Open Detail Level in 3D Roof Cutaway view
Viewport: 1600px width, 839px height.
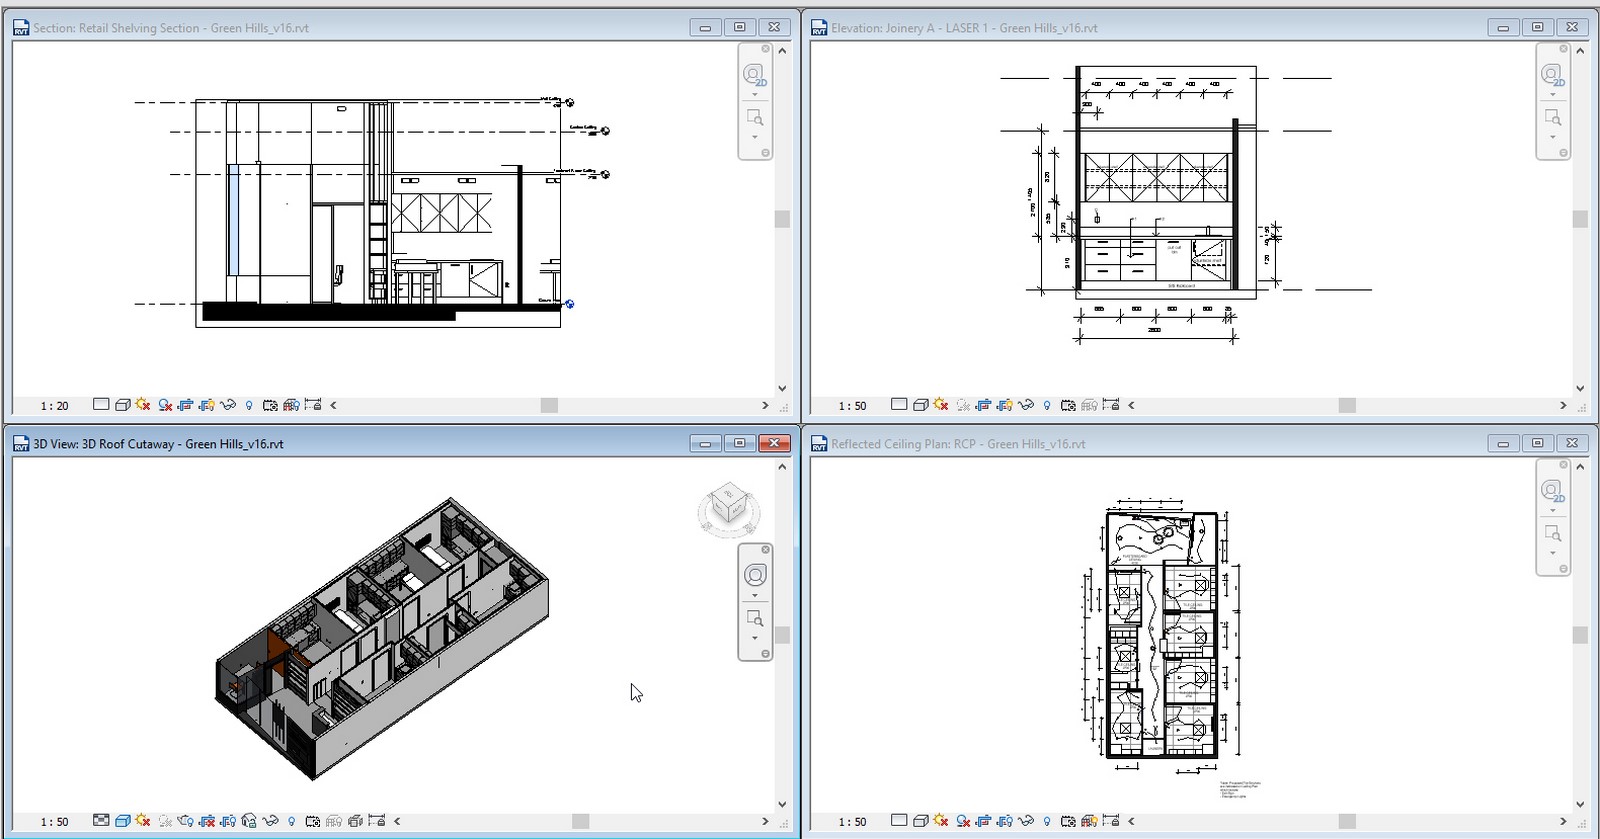101,821
